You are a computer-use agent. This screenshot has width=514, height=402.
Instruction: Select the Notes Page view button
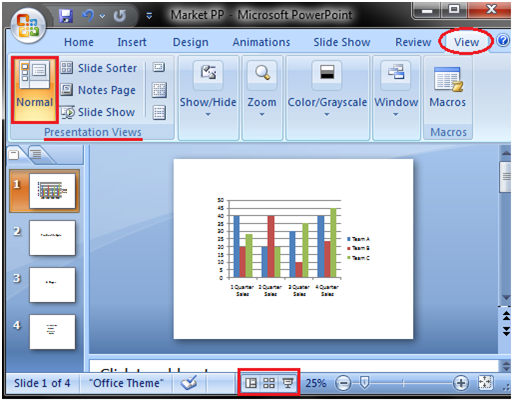(x=98, y=90)
